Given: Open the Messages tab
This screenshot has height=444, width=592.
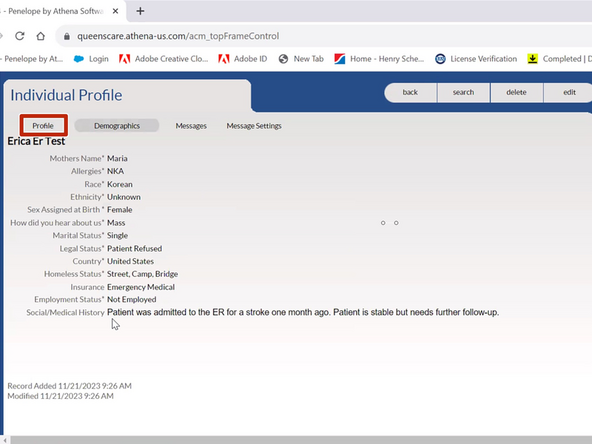Looking at the screenshot, I should point(191,126).
